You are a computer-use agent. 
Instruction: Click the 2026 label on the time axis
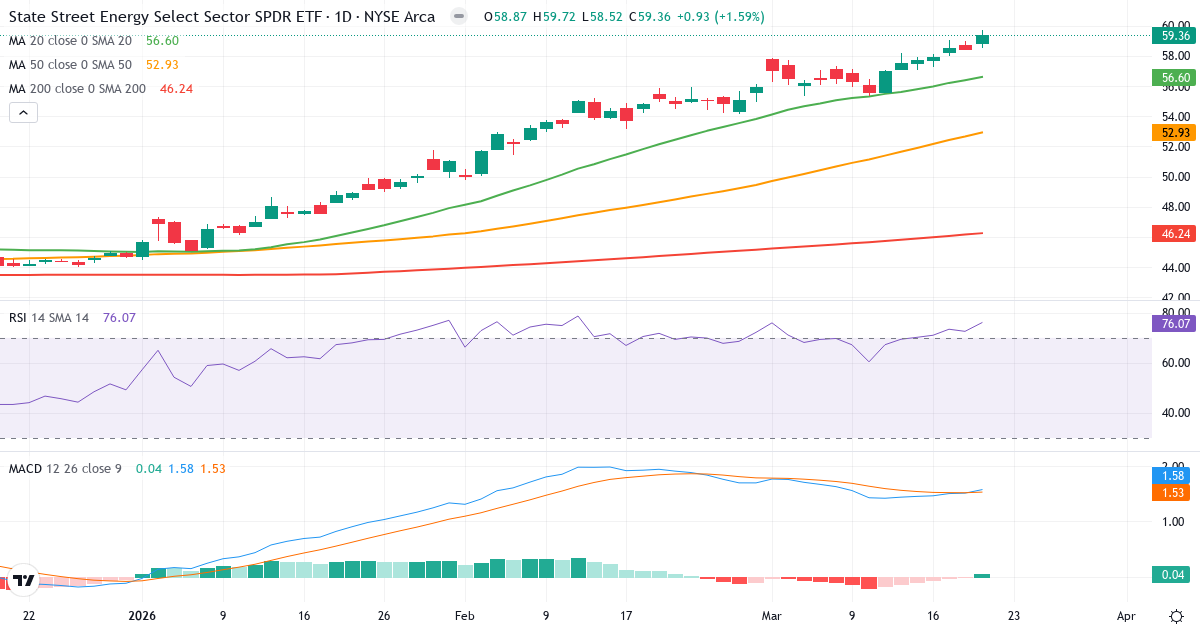143,617
